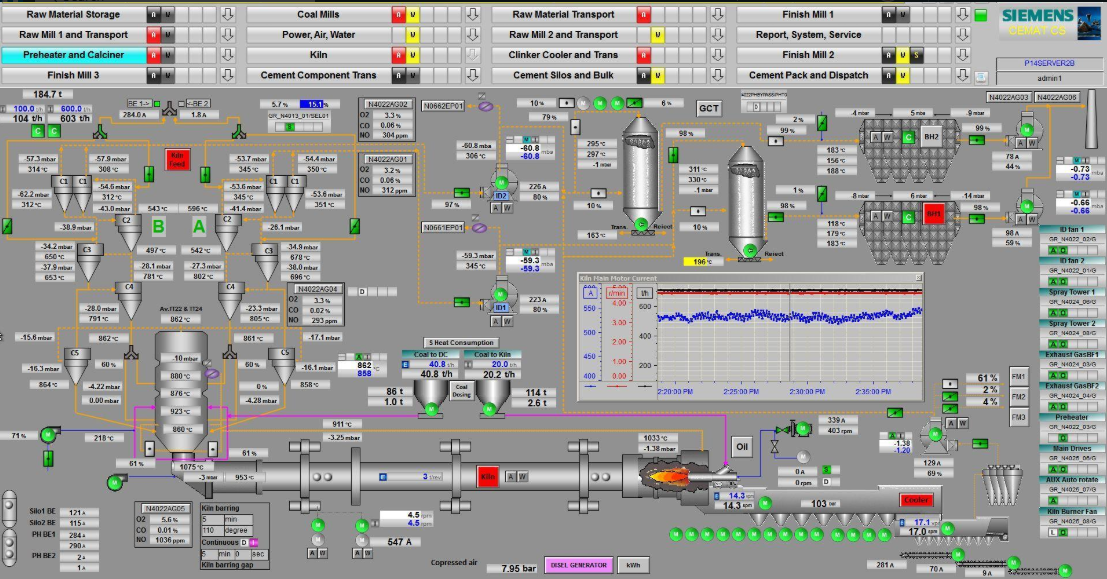Click green status indicator beside Finish Mill 1

tap(981, 15)
